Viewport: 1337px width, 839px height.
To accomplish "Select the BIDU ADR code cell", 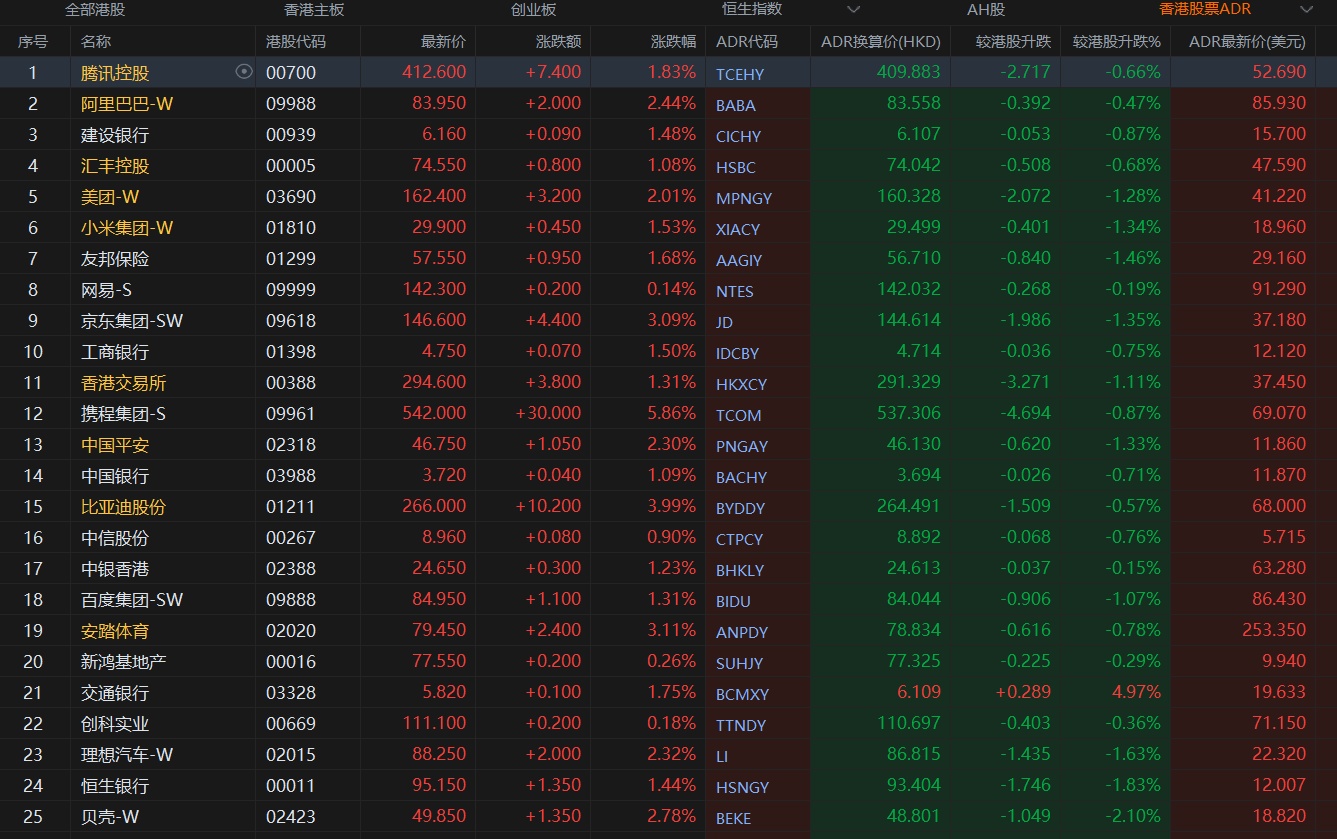I will pyautogui.click(x=733, y=601).
